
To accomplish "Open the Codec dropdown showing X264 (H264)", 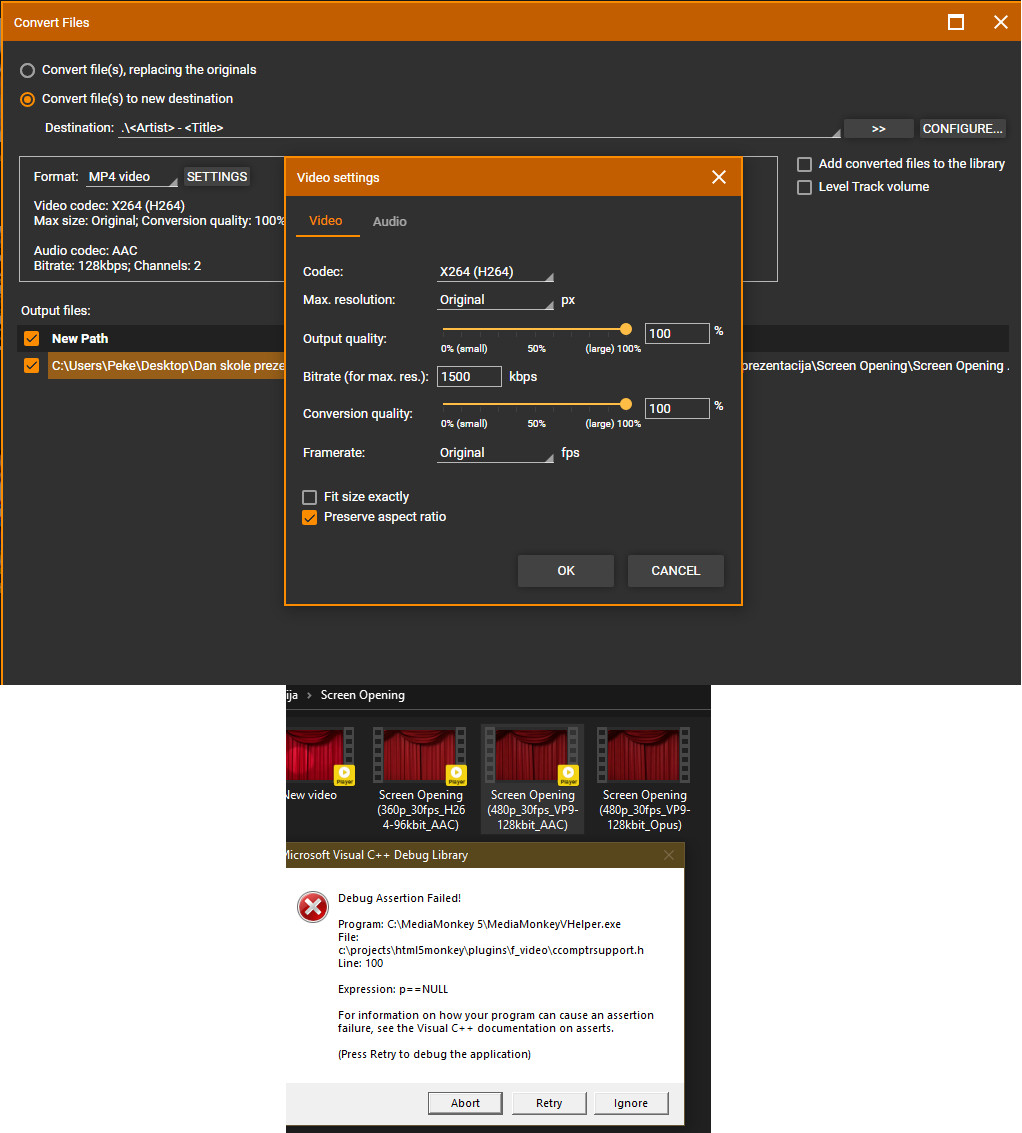I will (495, 272).
